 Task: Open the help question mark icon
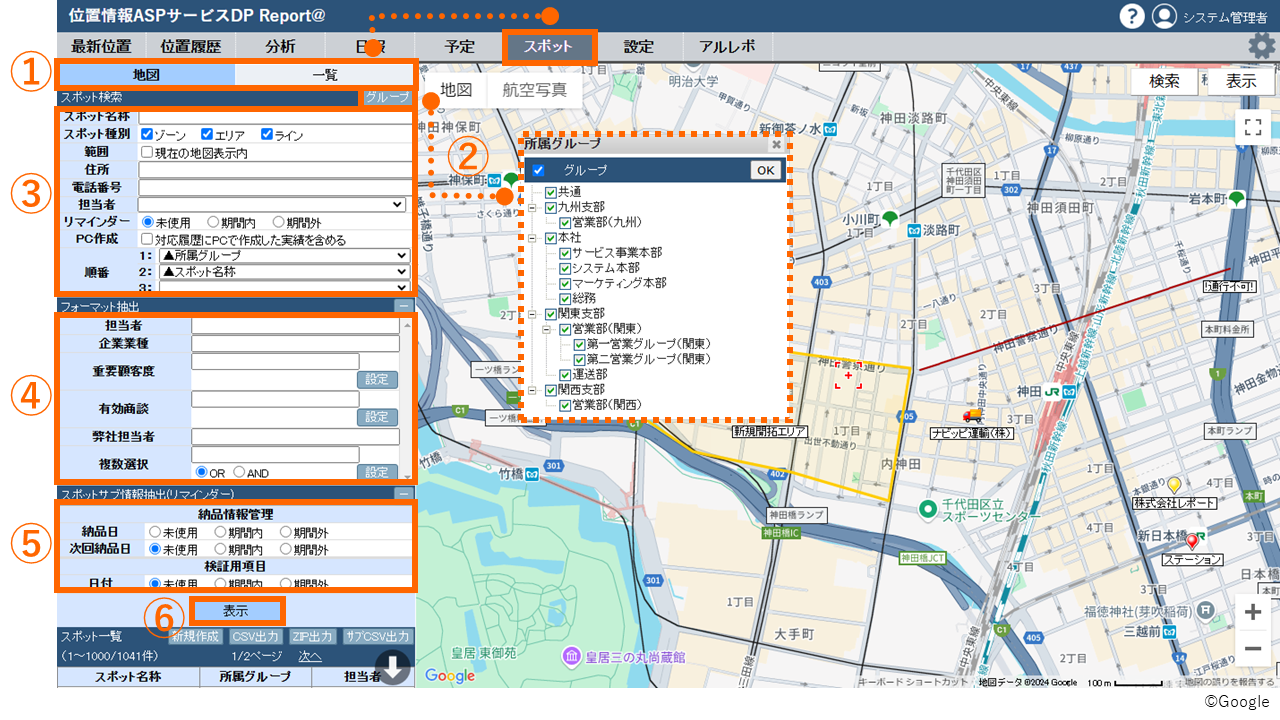coord(1131,16)
